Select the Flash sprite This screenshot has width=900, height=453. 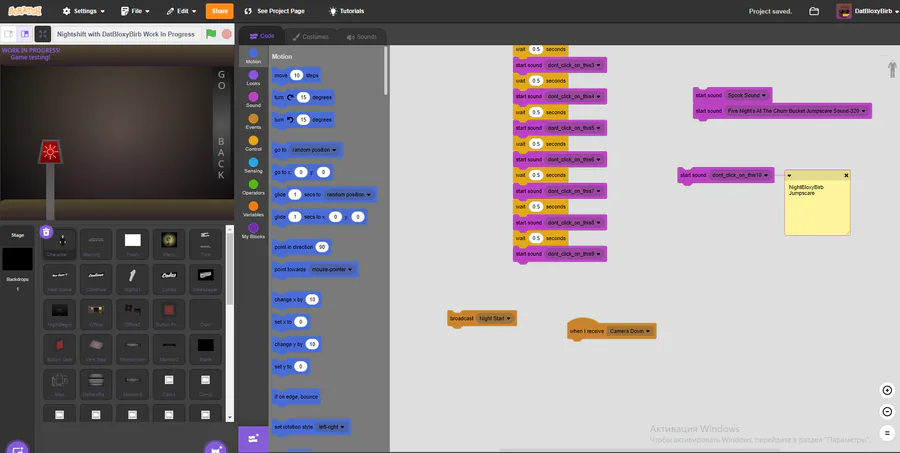tap(133, 244)
